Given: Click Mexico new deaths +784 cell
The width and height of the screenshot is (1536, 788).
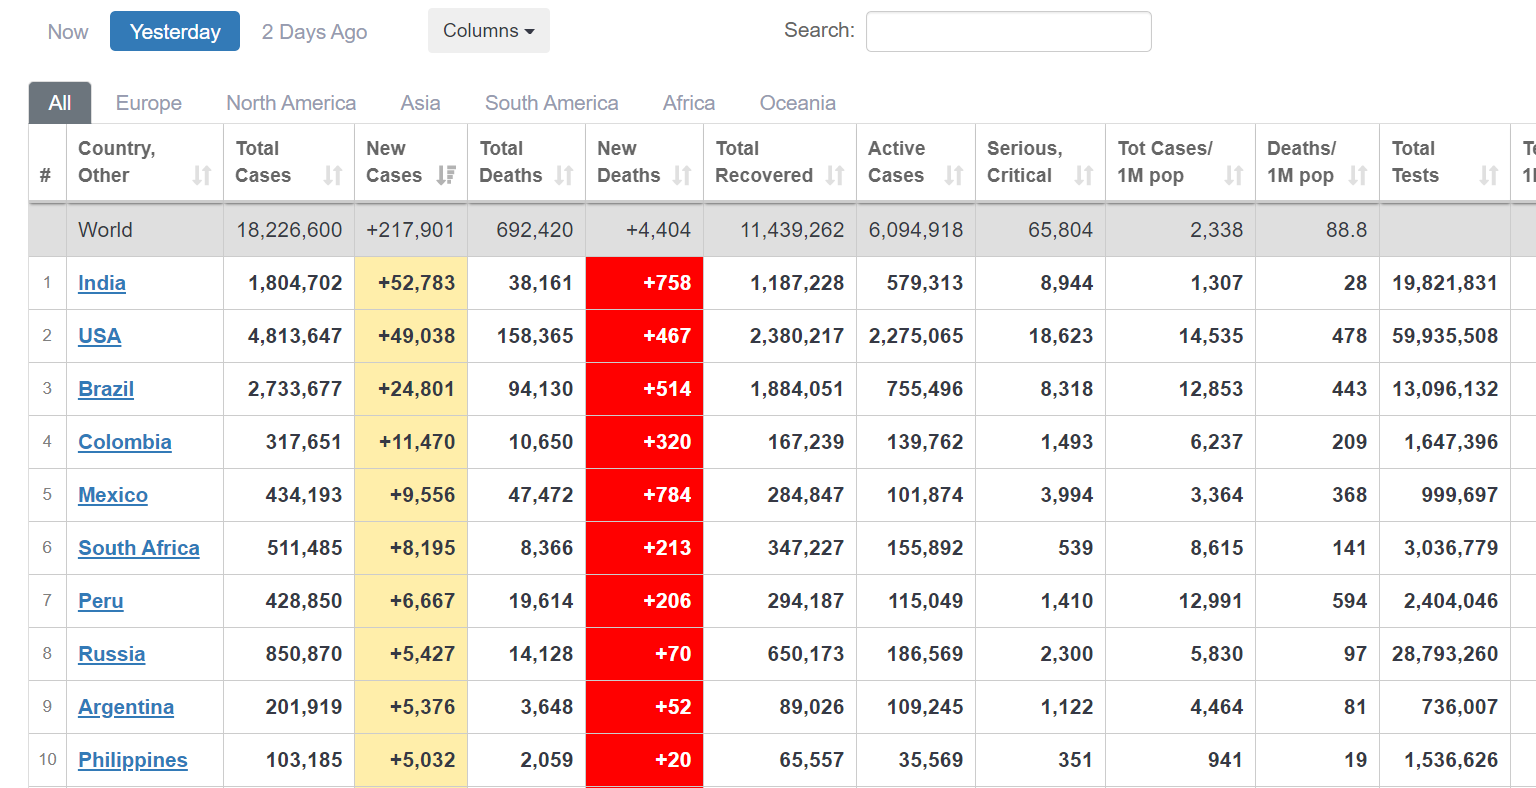Looking at the screenshot, I should (645, 495).
